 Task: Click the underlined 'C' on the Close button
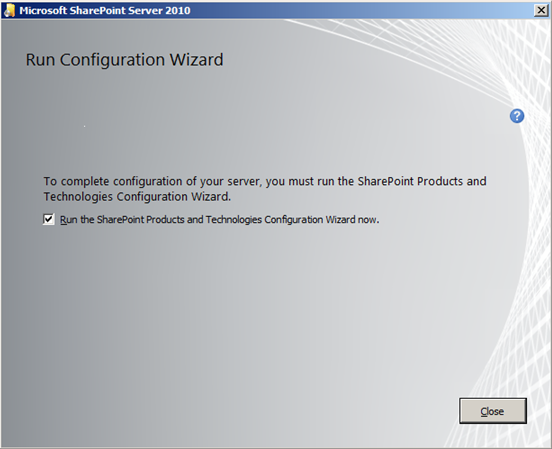(x=484, y=411)
